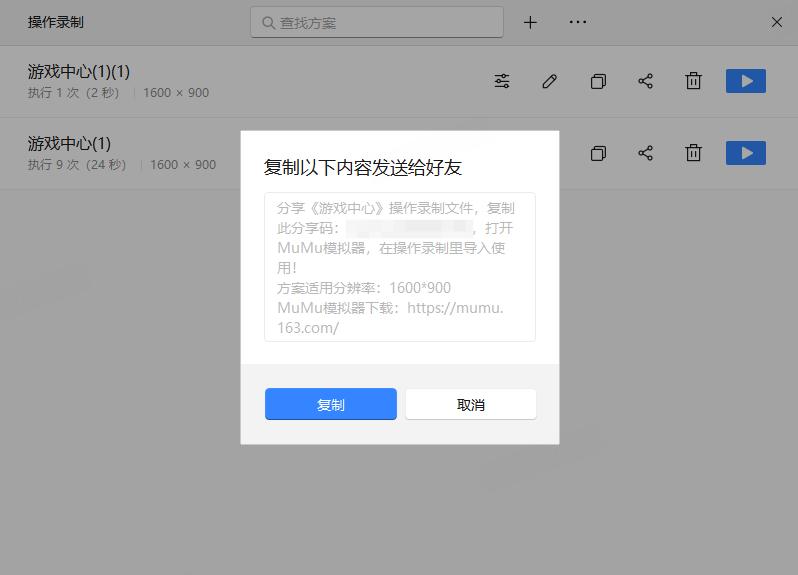Click the share text box in the dialog
The width and height of the screenshot is (798, 575).
tap(399, 267)
